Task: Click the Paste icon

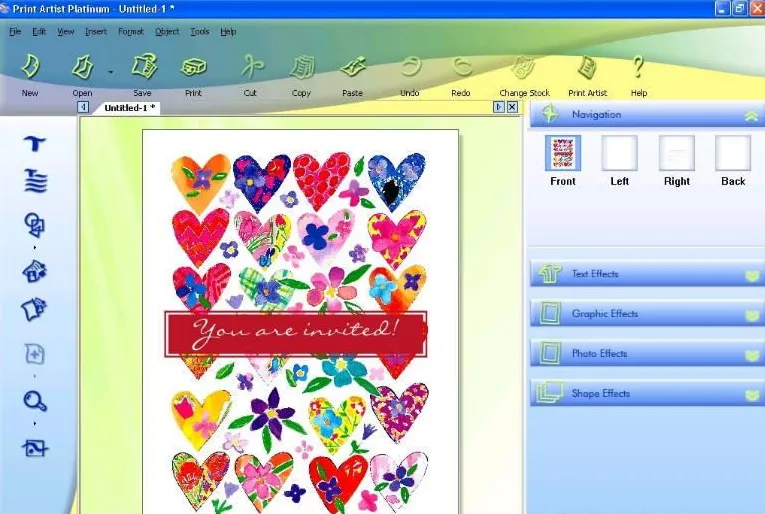Action: click(353, 67)
